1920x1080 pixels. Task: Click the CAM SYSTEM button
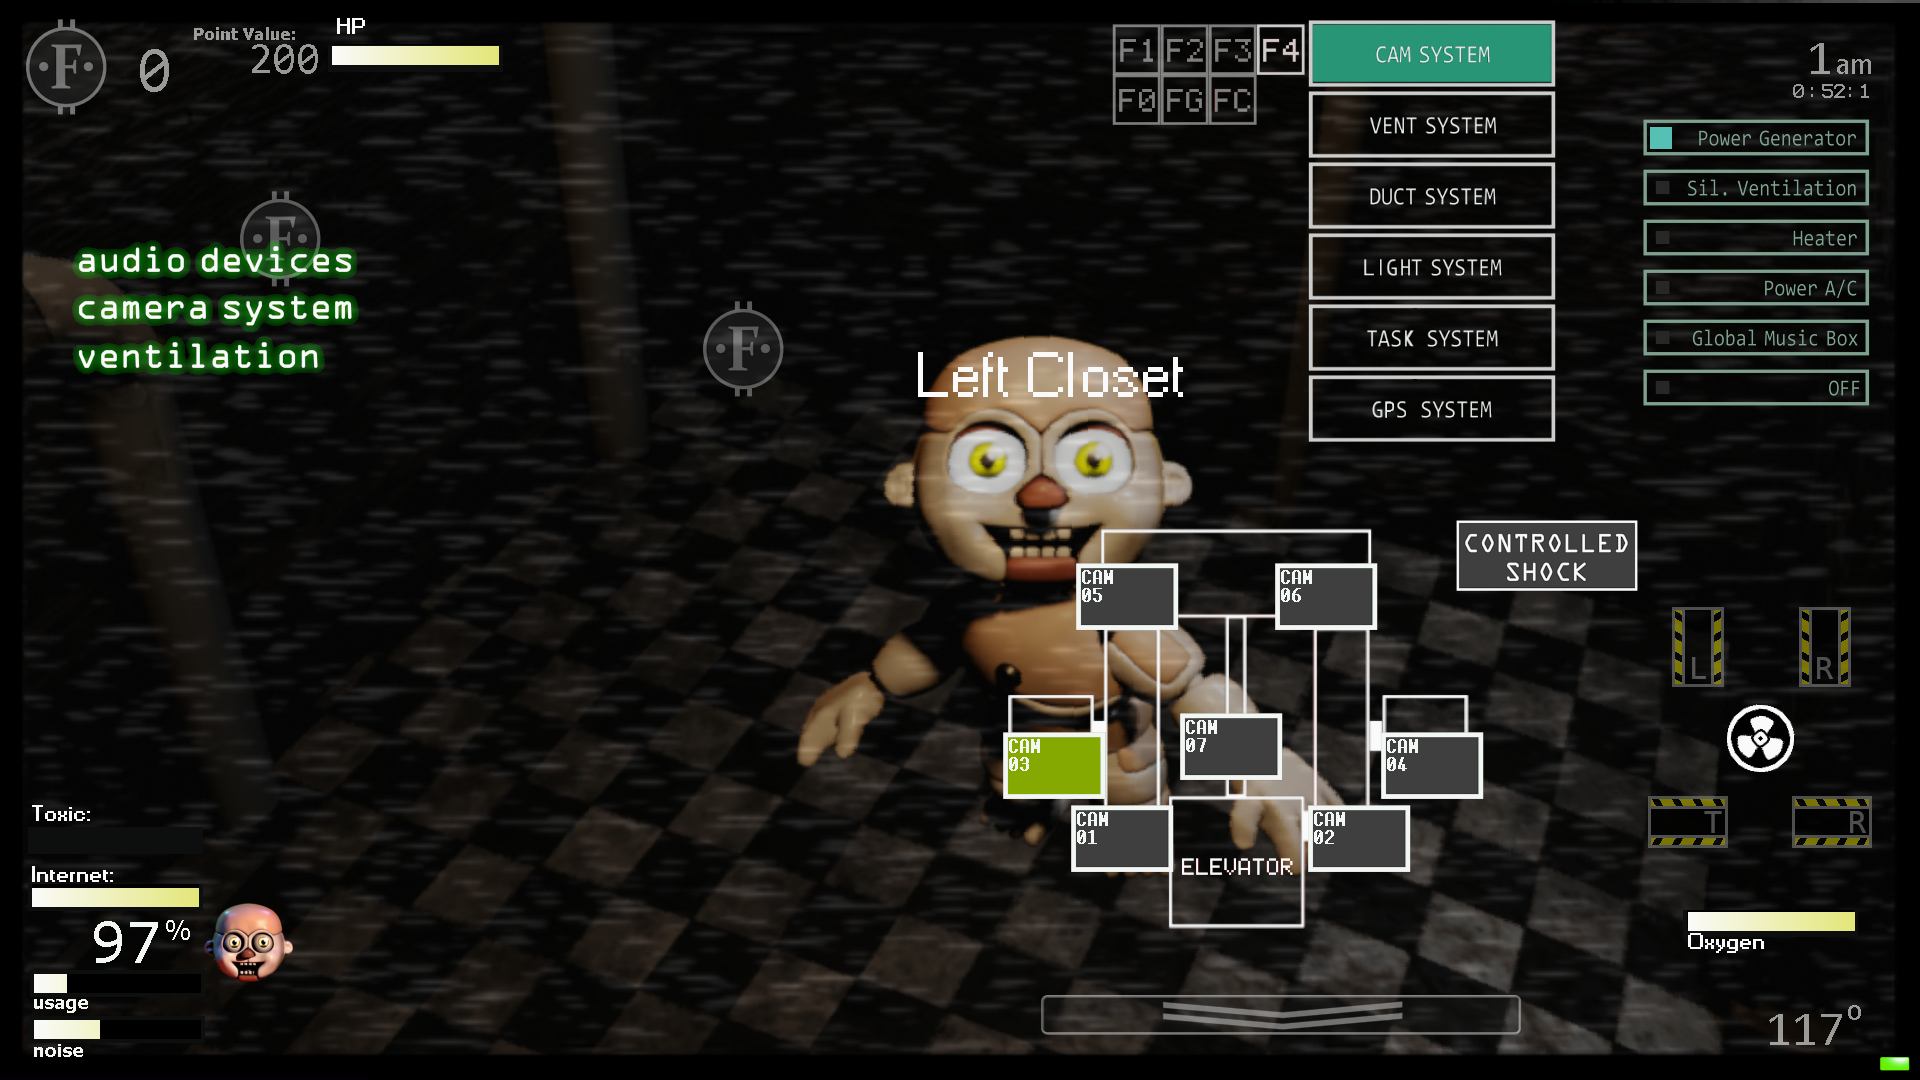point(1431,54)
